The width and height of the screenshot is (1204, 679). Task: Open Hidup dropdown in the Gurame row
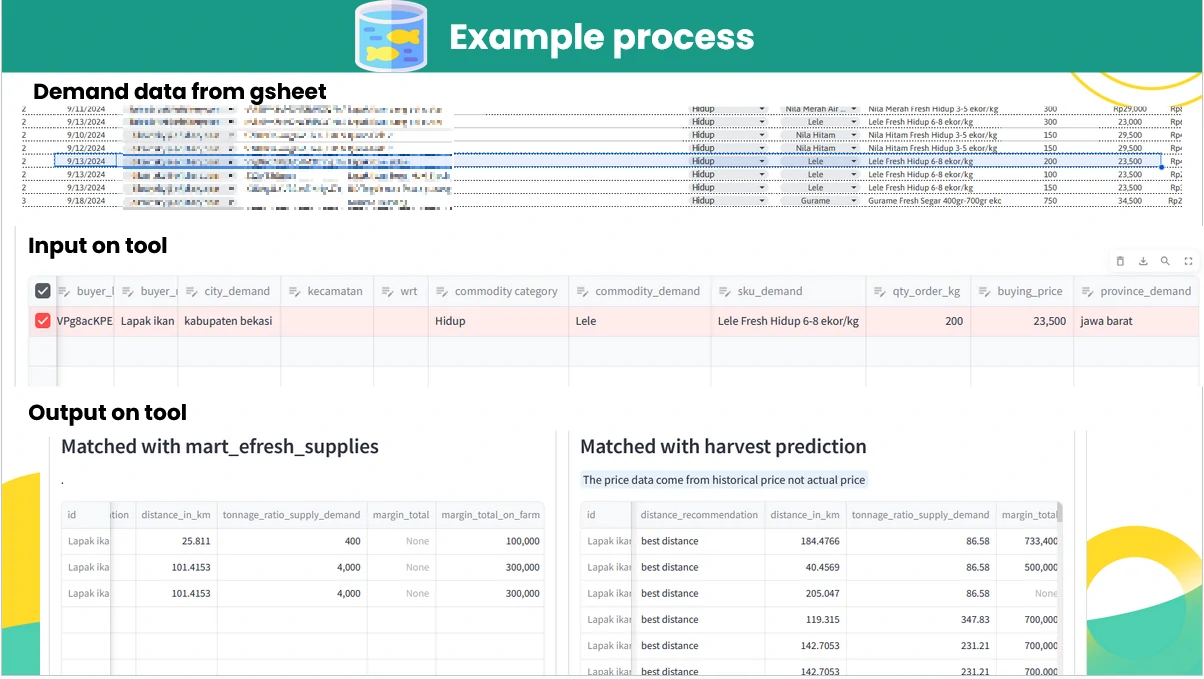coord(762,200)
